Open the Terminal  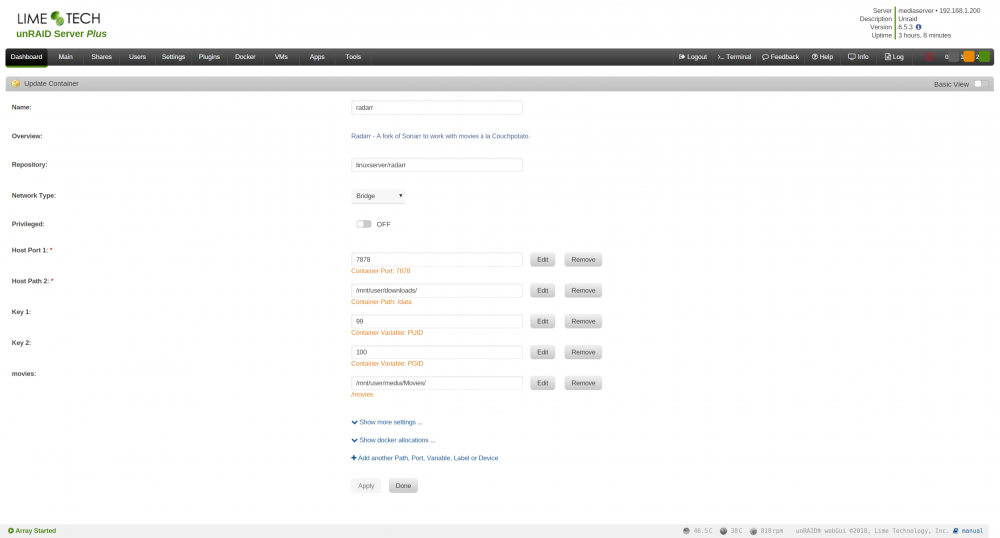[x=734, y=57]
